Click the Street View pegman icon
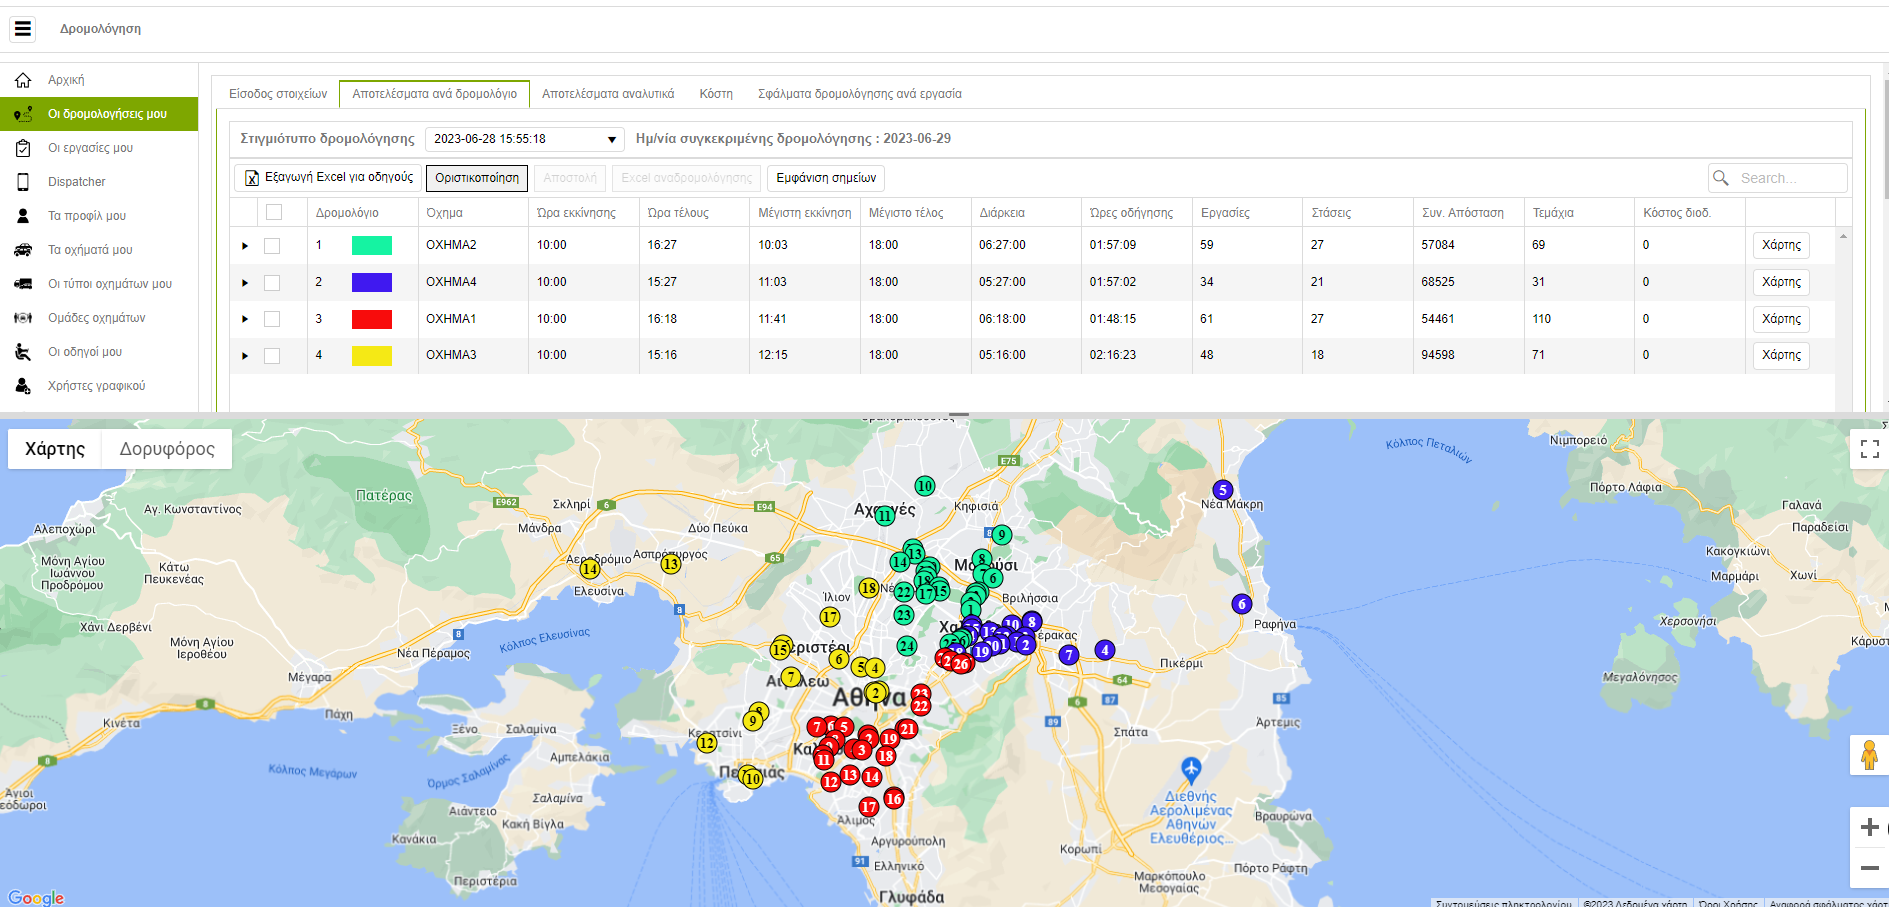 coord(1868,755)
